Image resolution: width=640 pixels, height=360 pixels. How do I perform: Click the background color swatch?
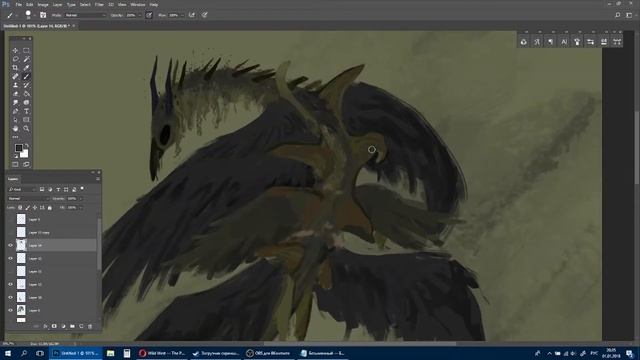point(24,154)
